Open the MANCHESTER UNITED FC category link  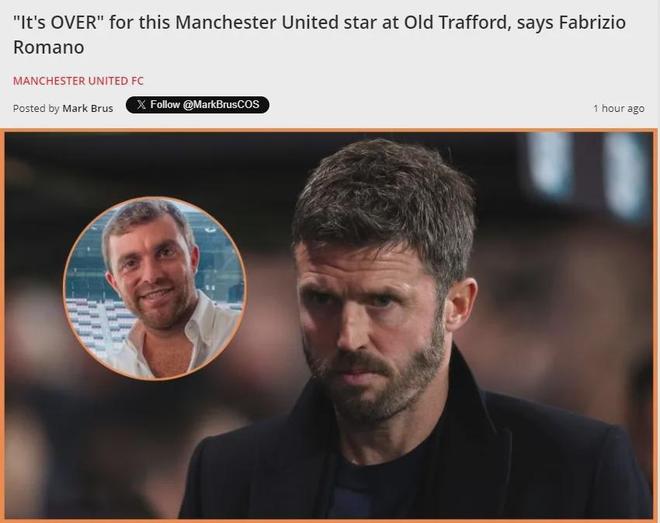[x=78, y=81]
